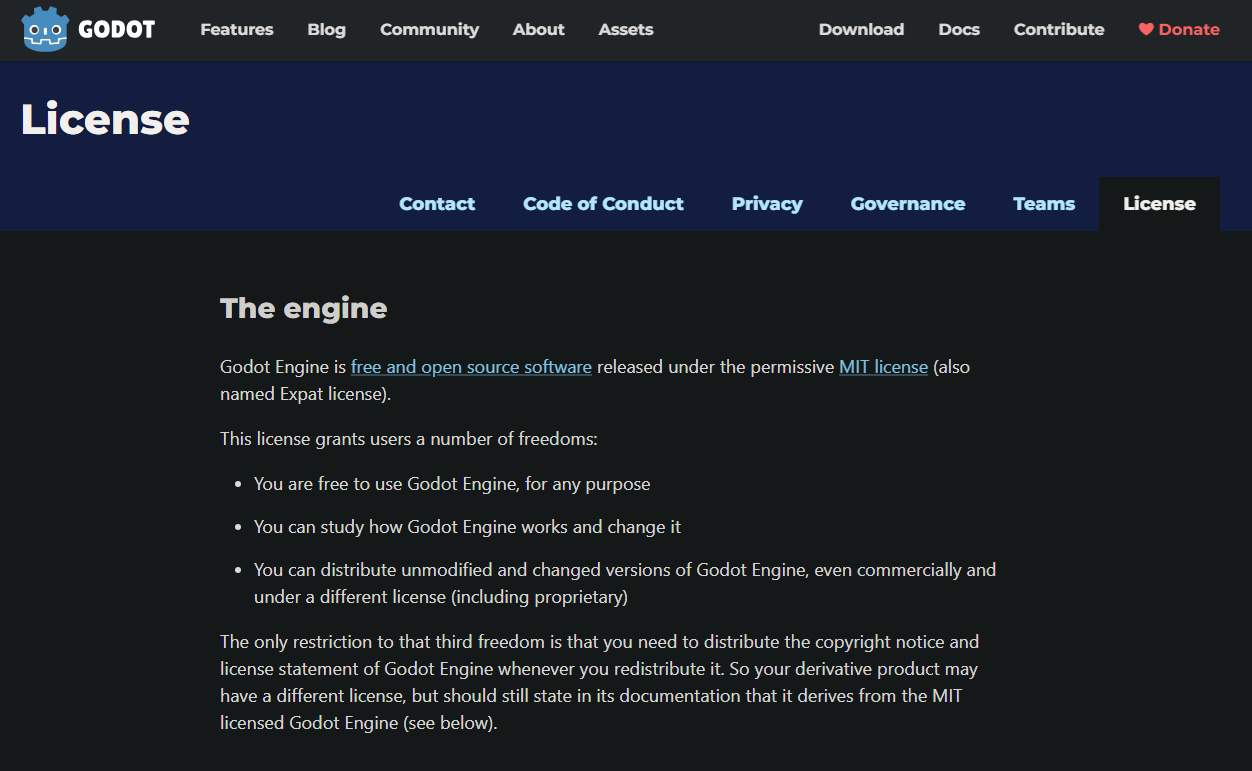The height and width of the screenshot is (771, 1252).
Task: Select About in the top navigation
Action: tap(539, 30)
